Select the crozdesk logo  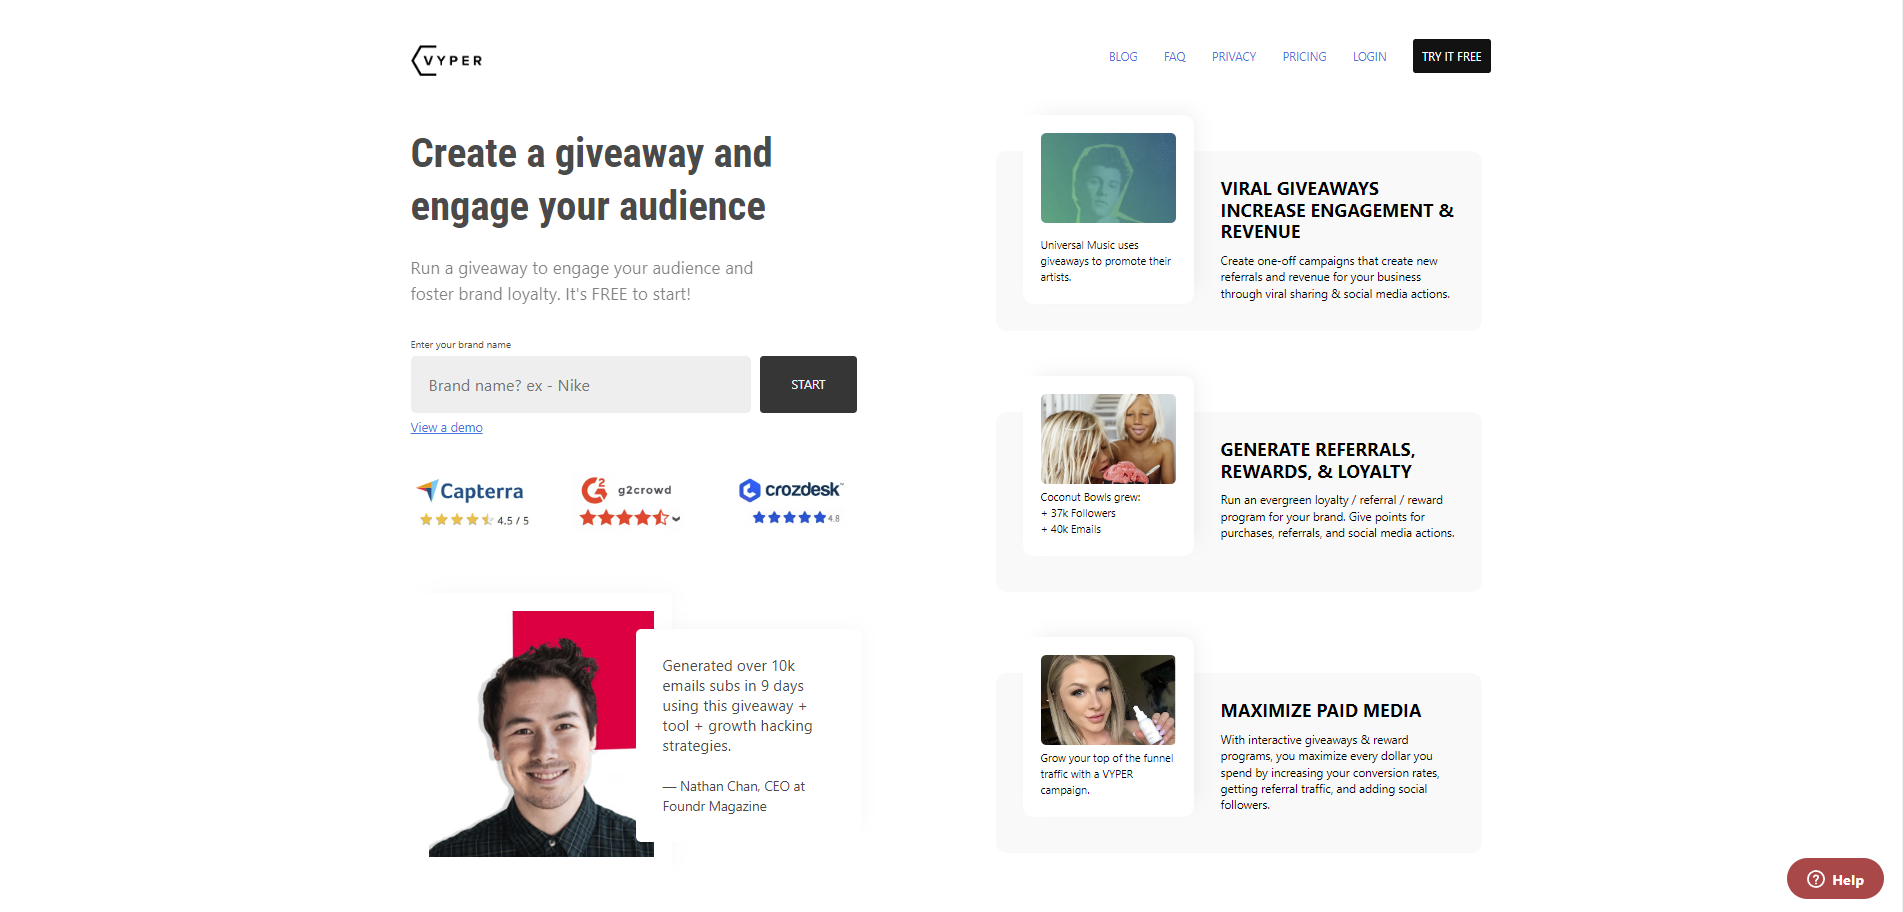tap(790, 490)
